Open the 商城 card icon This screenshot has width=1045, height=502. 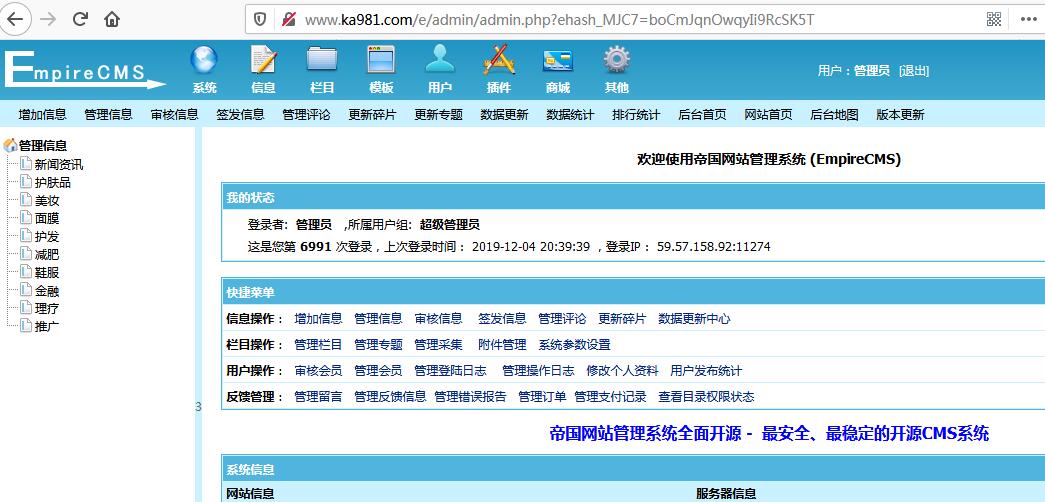(x=558, y=60)
